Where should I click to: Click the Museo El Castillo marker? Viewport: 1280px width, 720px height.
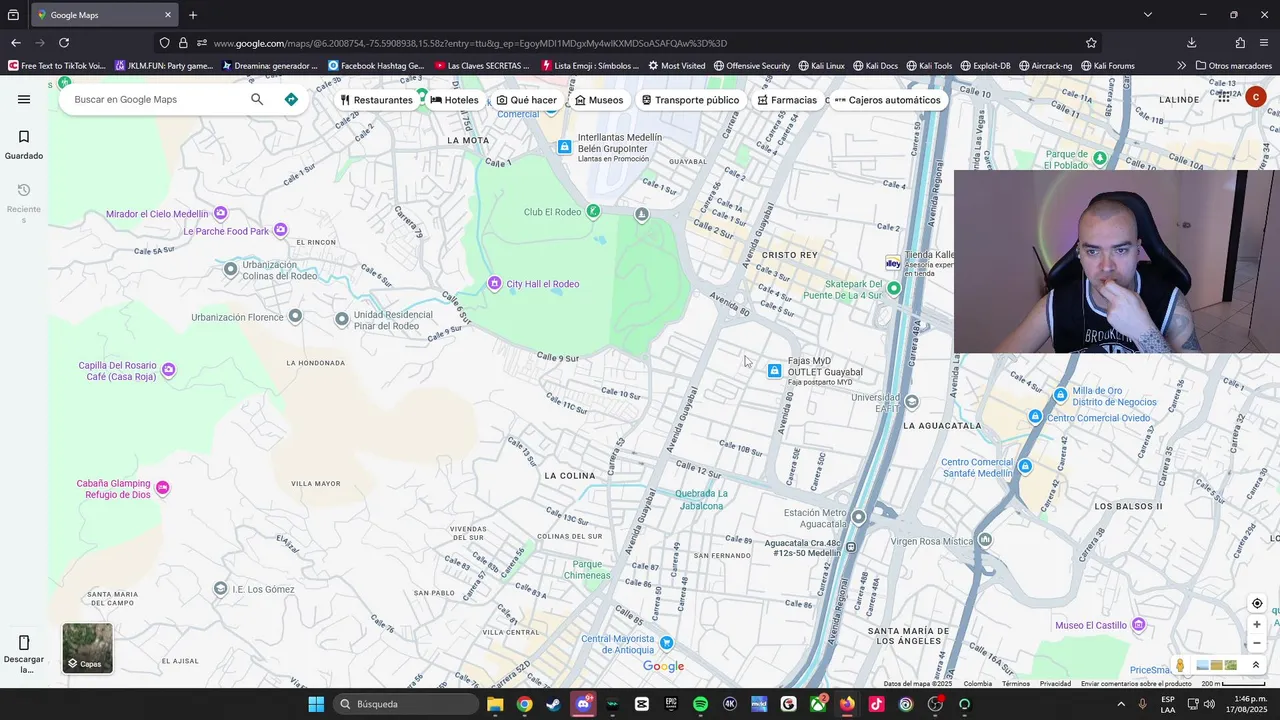[x=1137, y=625]
